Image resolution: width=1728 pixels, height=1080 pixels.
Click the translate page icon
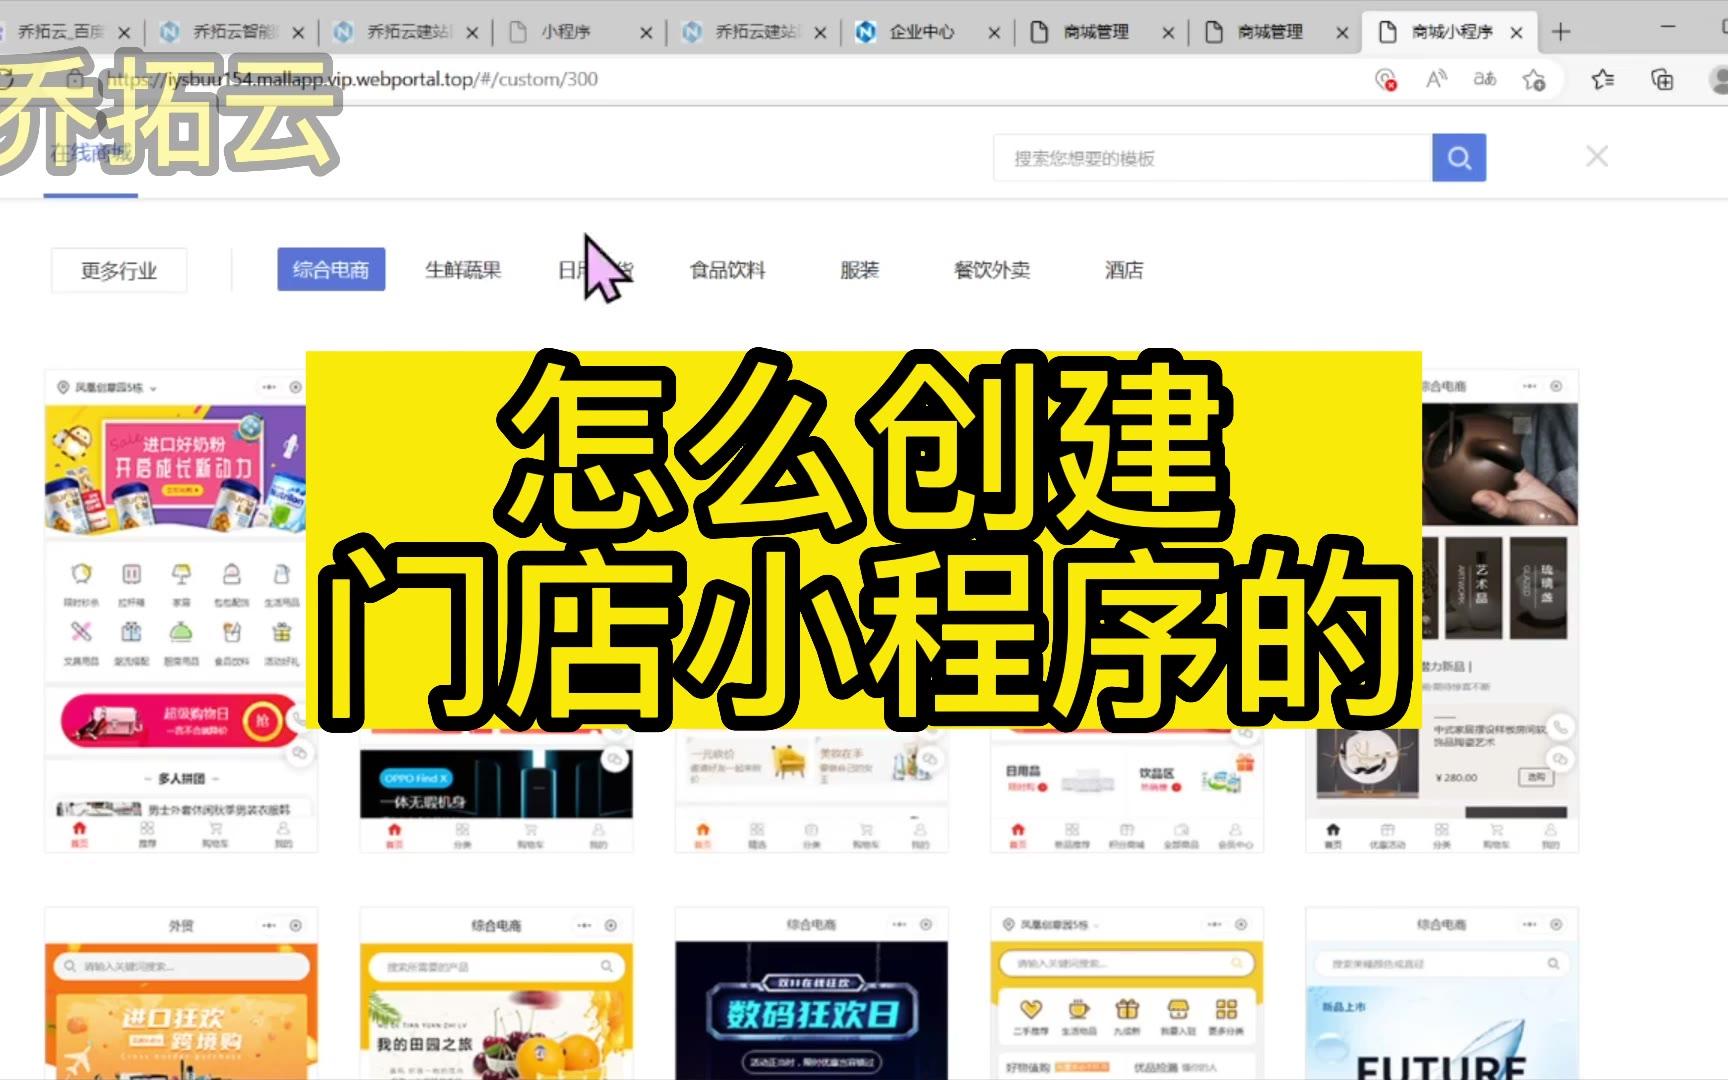1485,79
